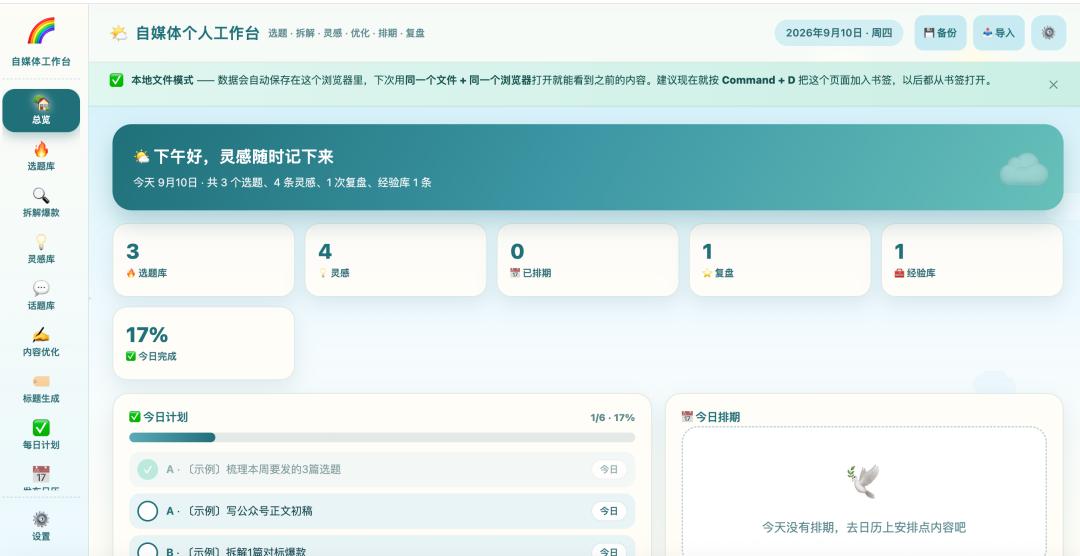This screenshot has width=1080, height=556.
Task: Click 今日 tag on 写公众号正文初稿
Action: pos(609,511)
